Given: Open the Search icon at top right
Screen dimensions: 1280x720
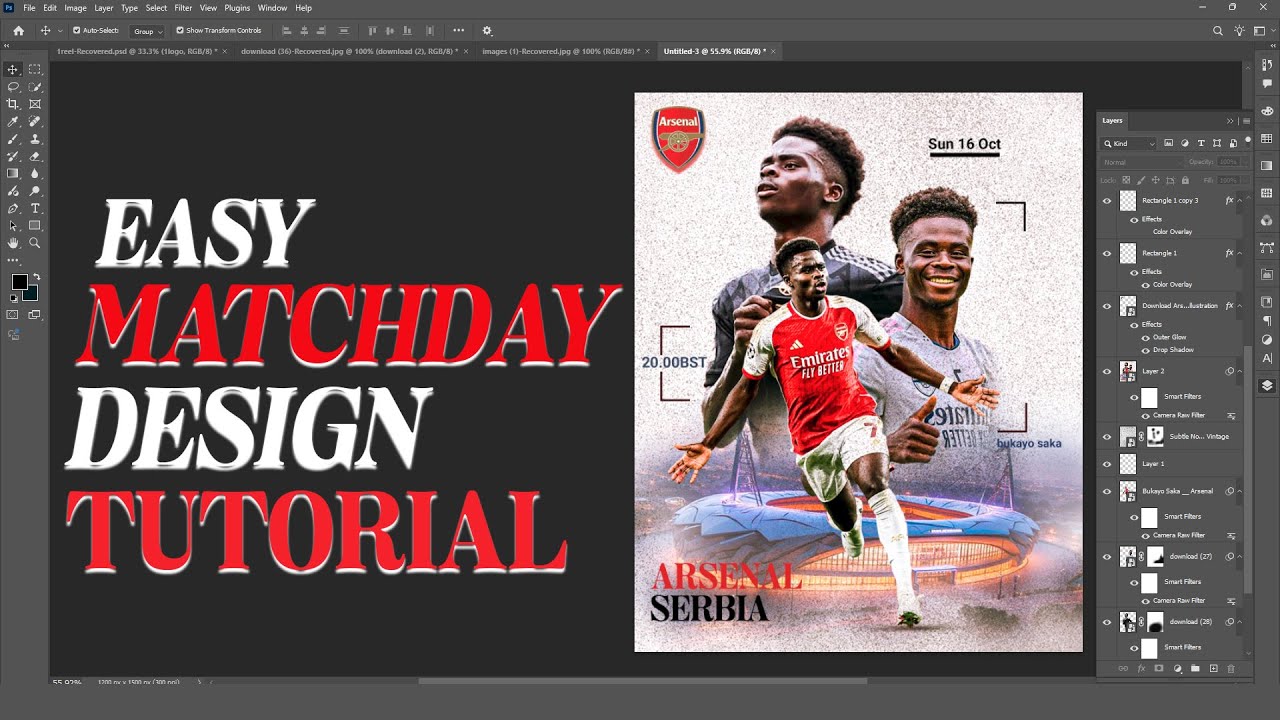Looking at the screenshot, I should pos(1217,31).
